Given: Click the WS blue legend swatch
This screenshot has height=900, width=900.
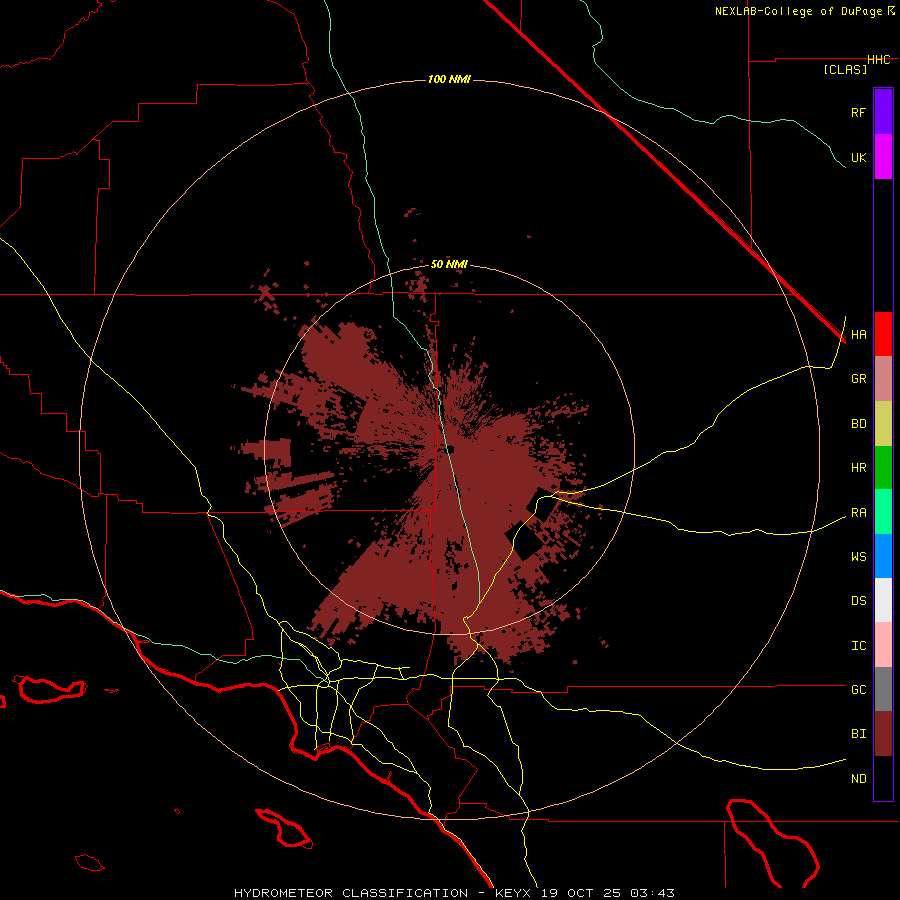Looking at the screenshot, I should 883,556.
